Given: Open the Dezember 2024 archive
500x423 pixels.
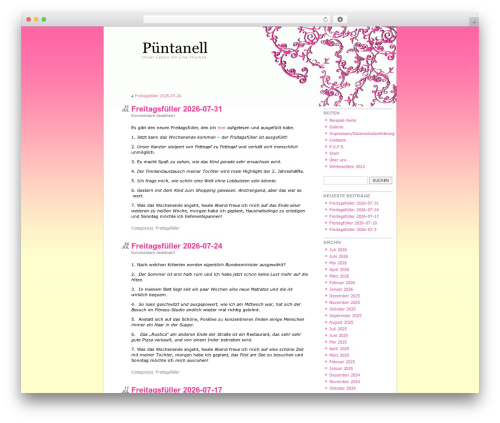Looking at the screenshot, I should [x=344, y=375].
